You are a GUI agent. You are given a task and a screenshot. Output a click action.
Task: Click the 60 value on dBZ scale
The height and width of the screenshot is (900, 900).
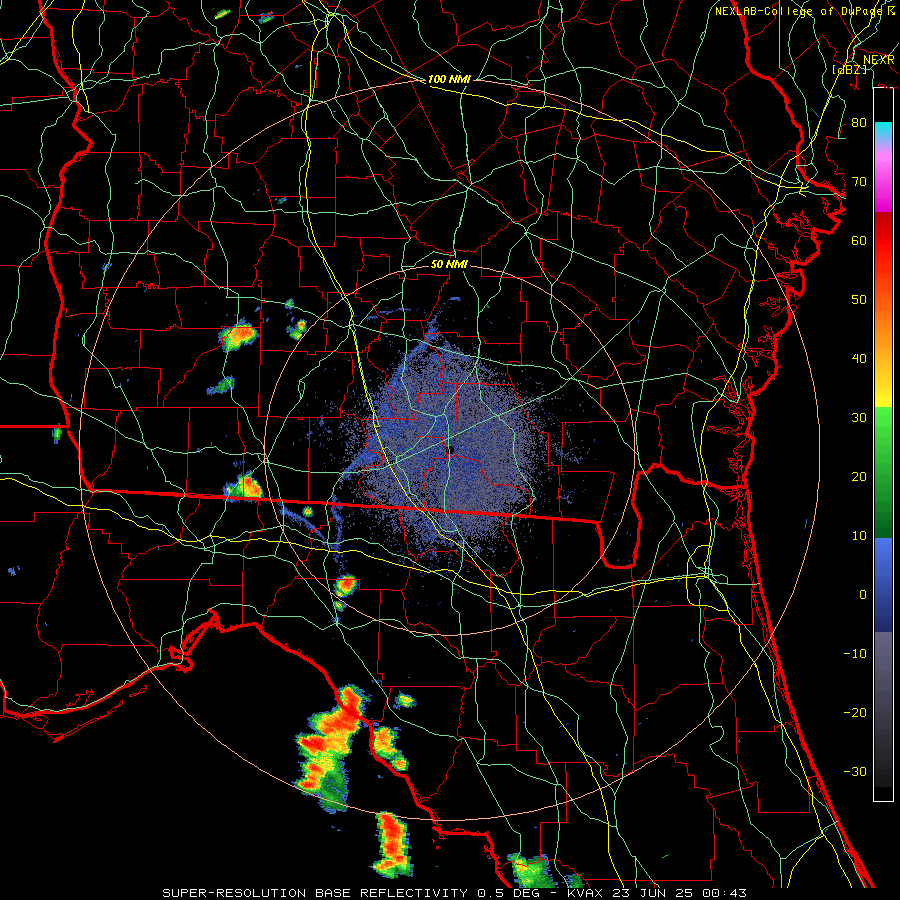tap(859, 240)
